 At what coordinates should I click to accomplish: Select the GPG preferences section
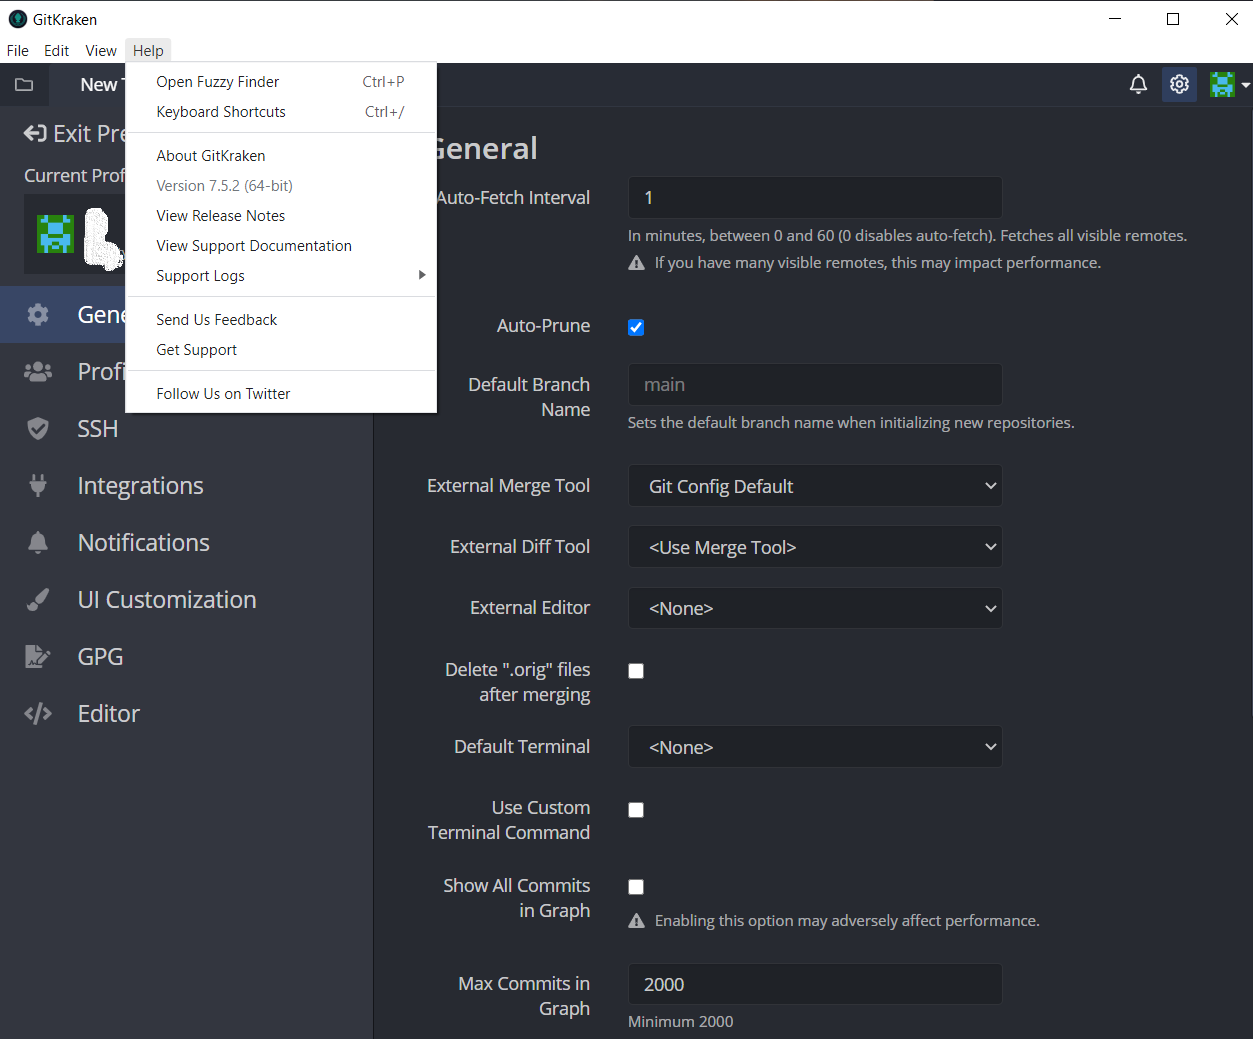click(186, 657)
